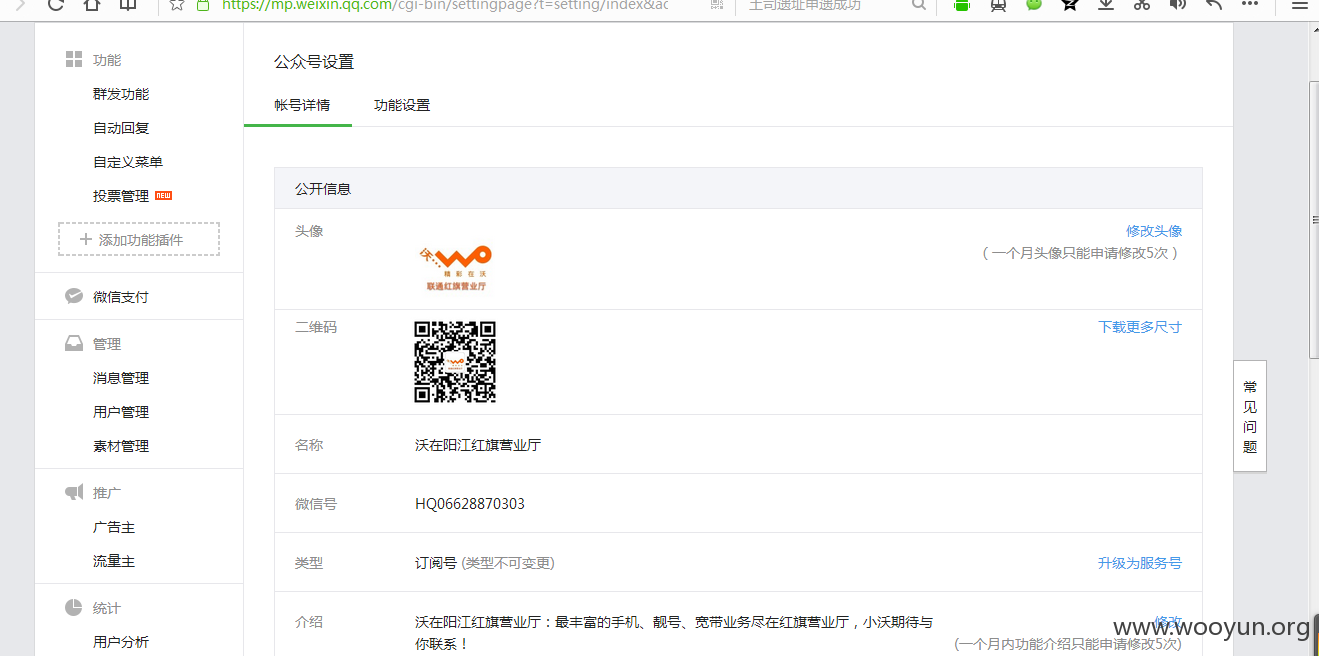Open 素材管理 in the sidebar
Viewport: 1319px width, 656px height.
click(121, 446)
